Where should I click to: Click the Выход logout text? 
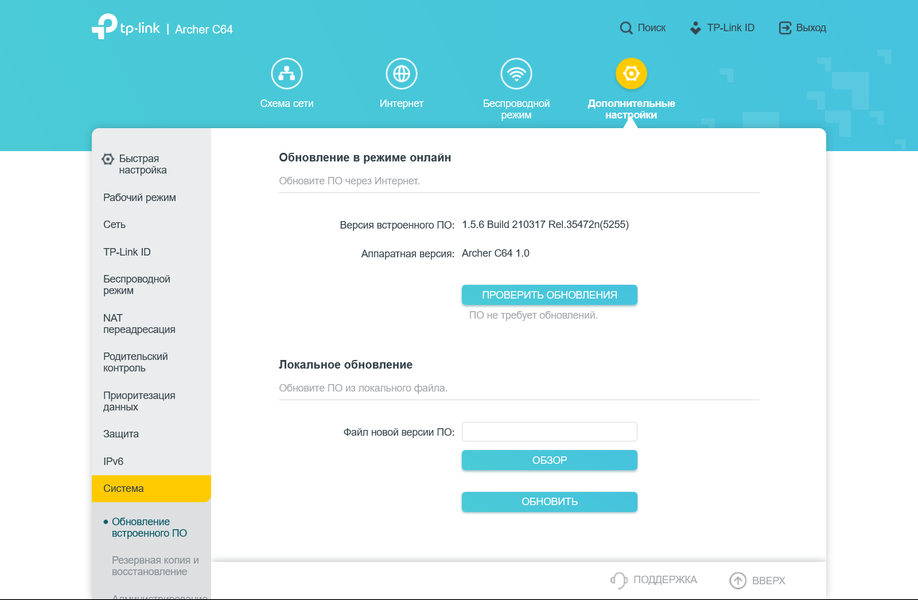(811, 28)
